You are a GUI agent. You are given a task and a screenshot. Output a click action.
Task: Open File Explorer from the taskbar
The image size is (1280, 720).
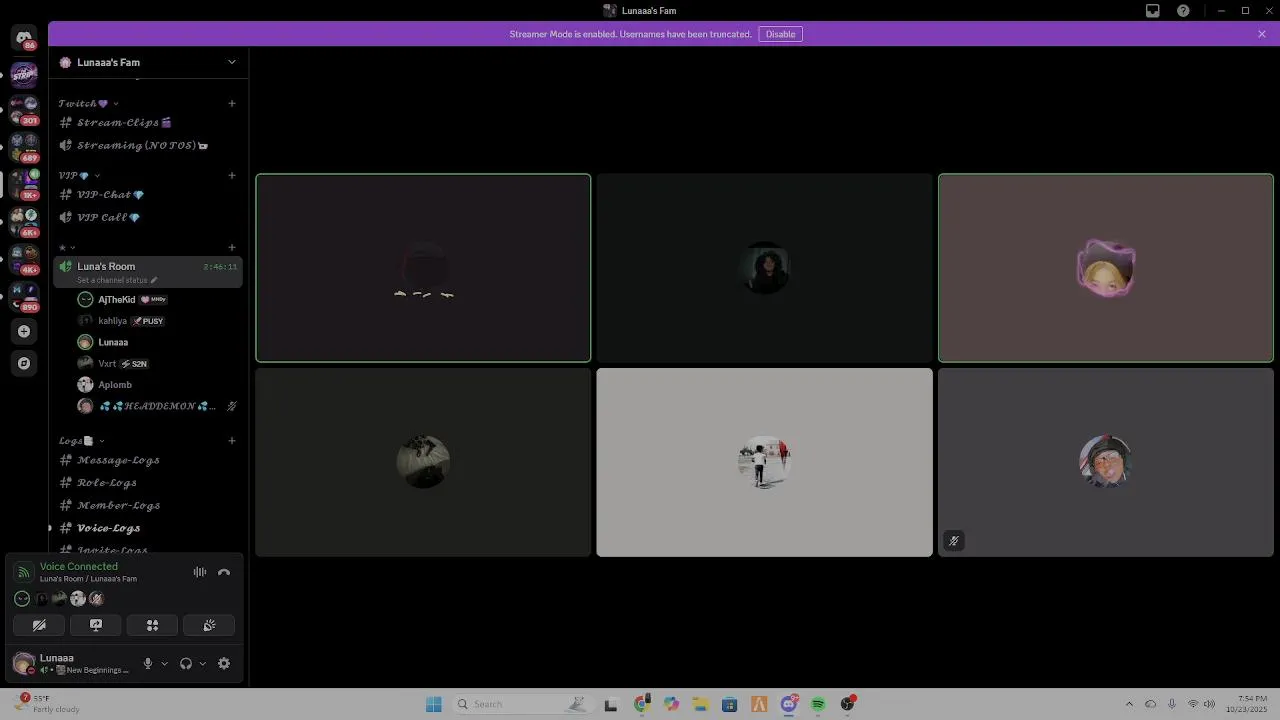point(700,704)
